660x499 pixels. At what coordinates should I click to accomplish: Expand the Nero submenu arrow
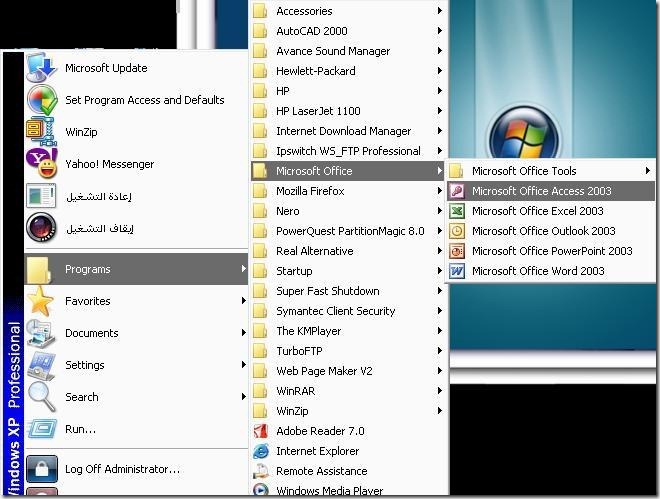(x=439, y=211)
